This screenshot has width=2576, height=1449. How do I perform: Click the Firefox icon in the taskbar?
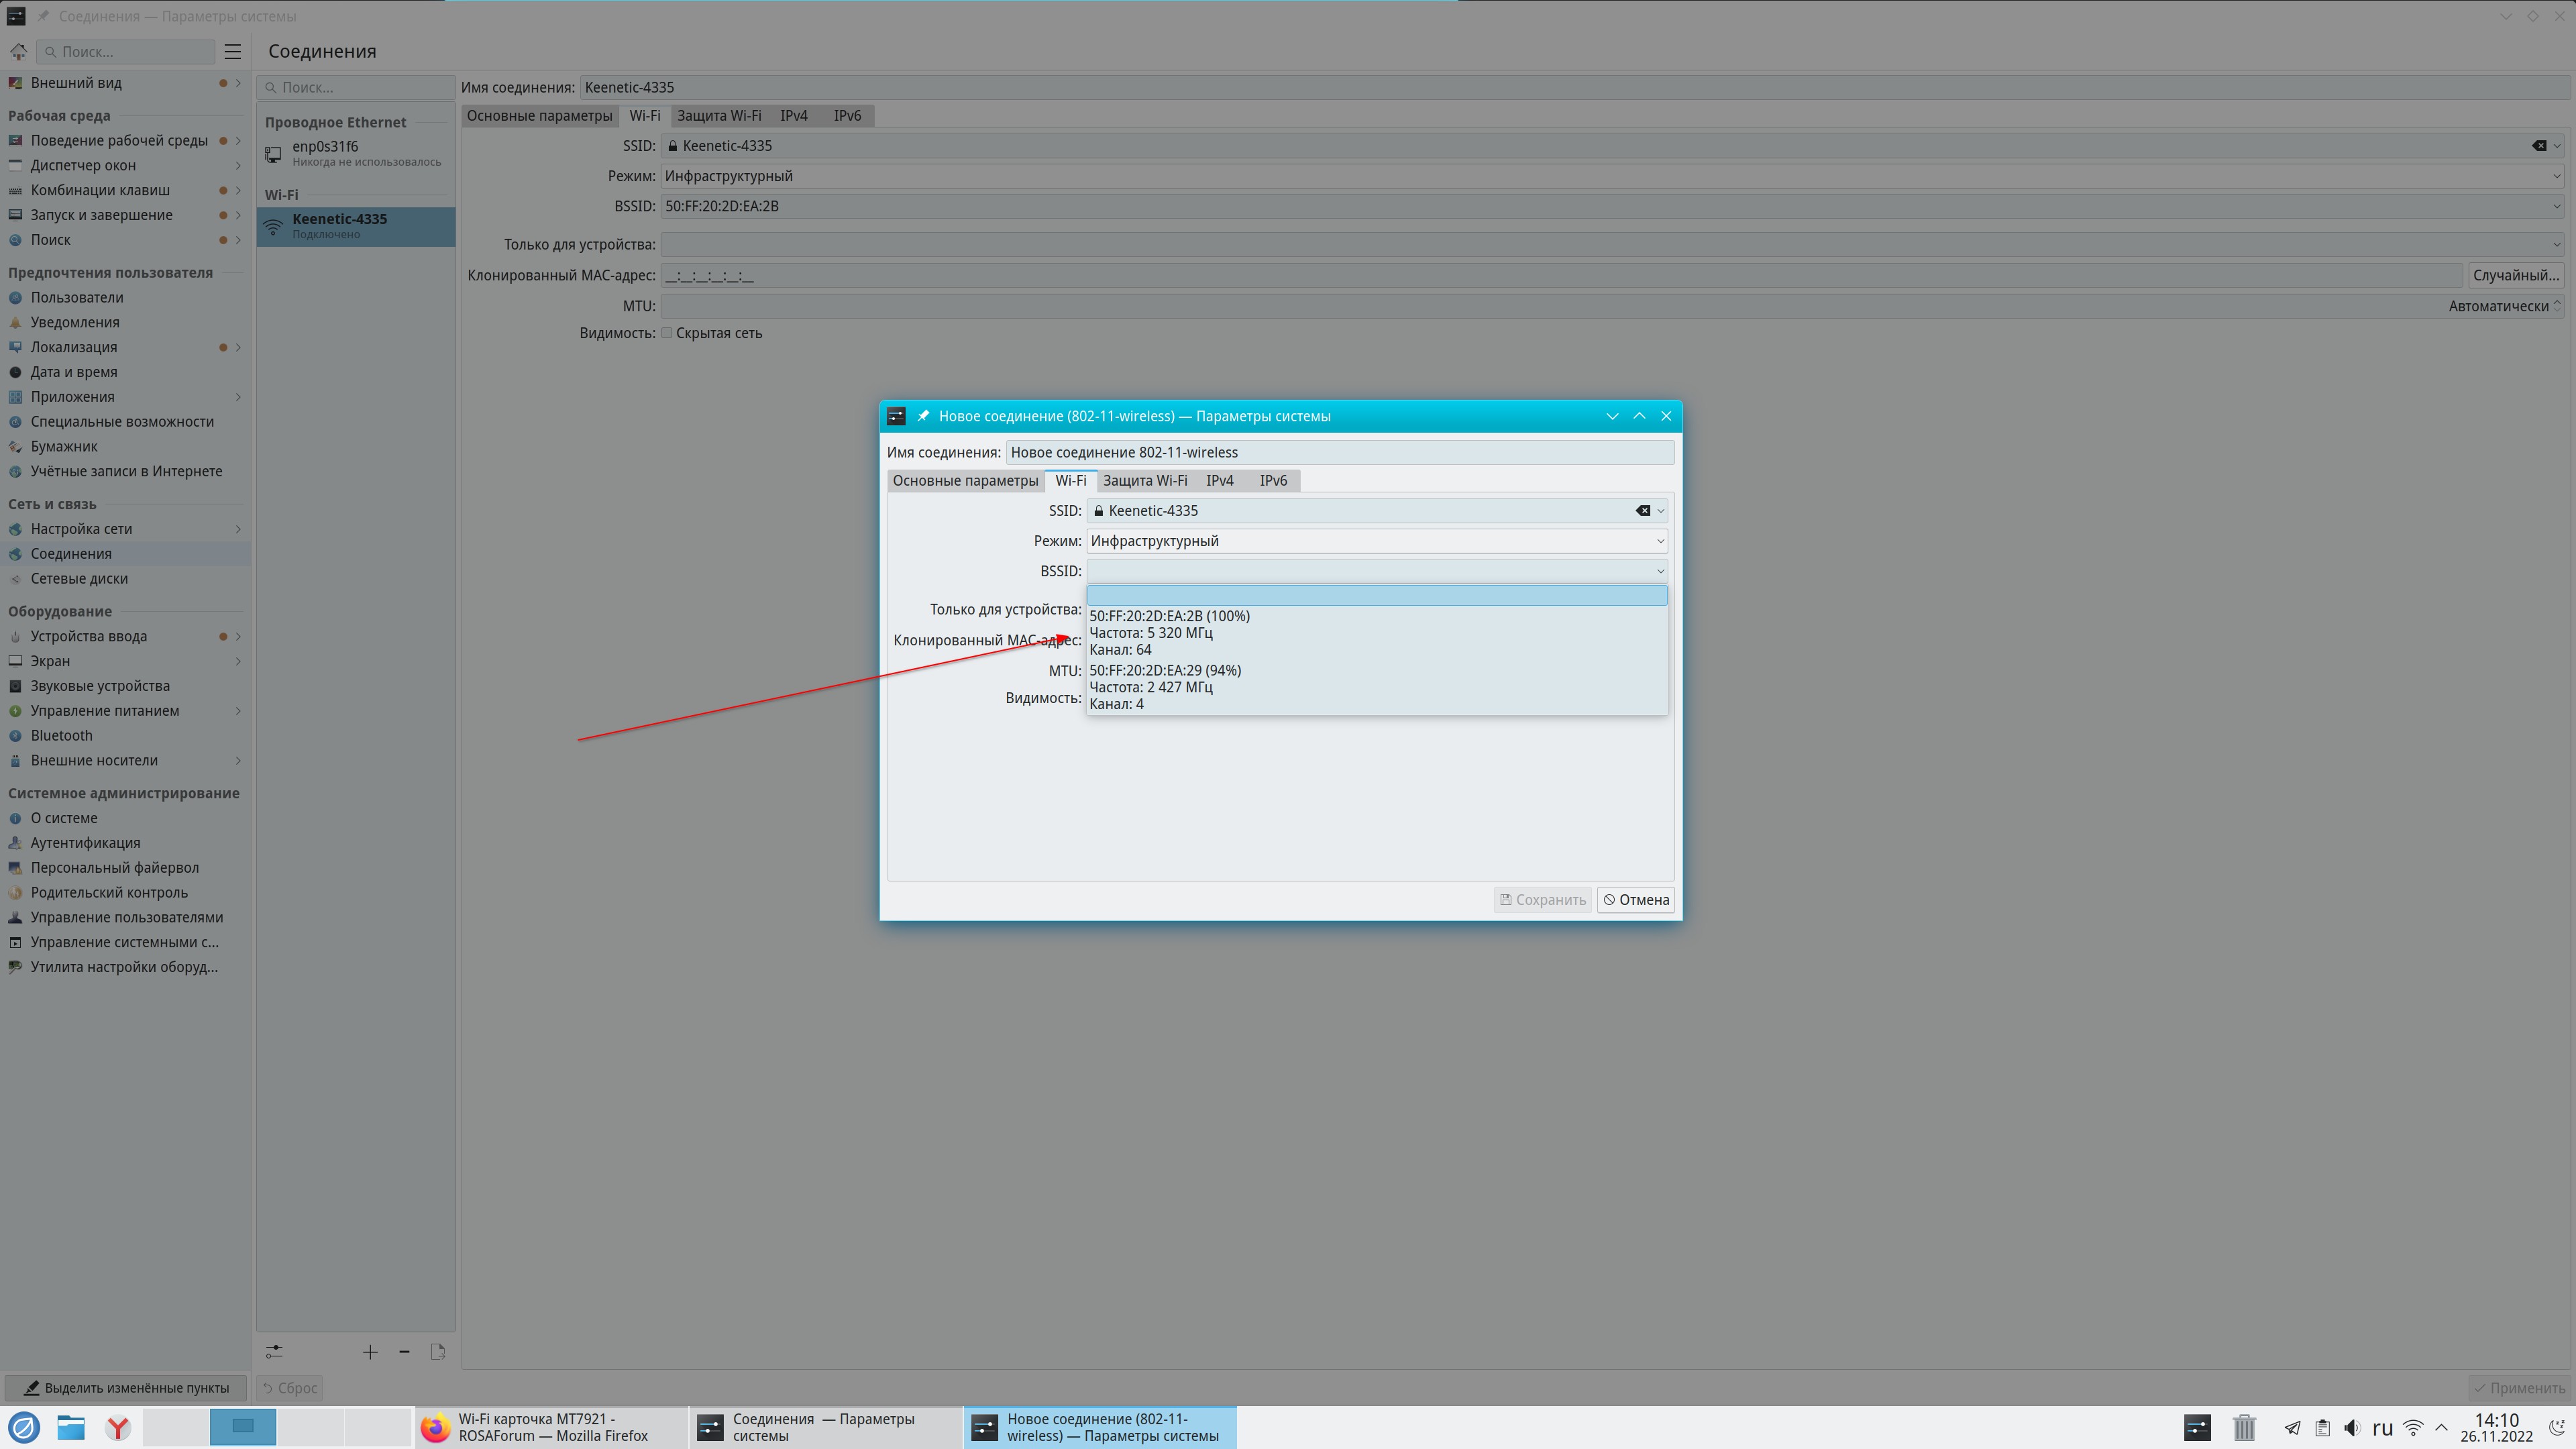click(x=435, y=1427)
